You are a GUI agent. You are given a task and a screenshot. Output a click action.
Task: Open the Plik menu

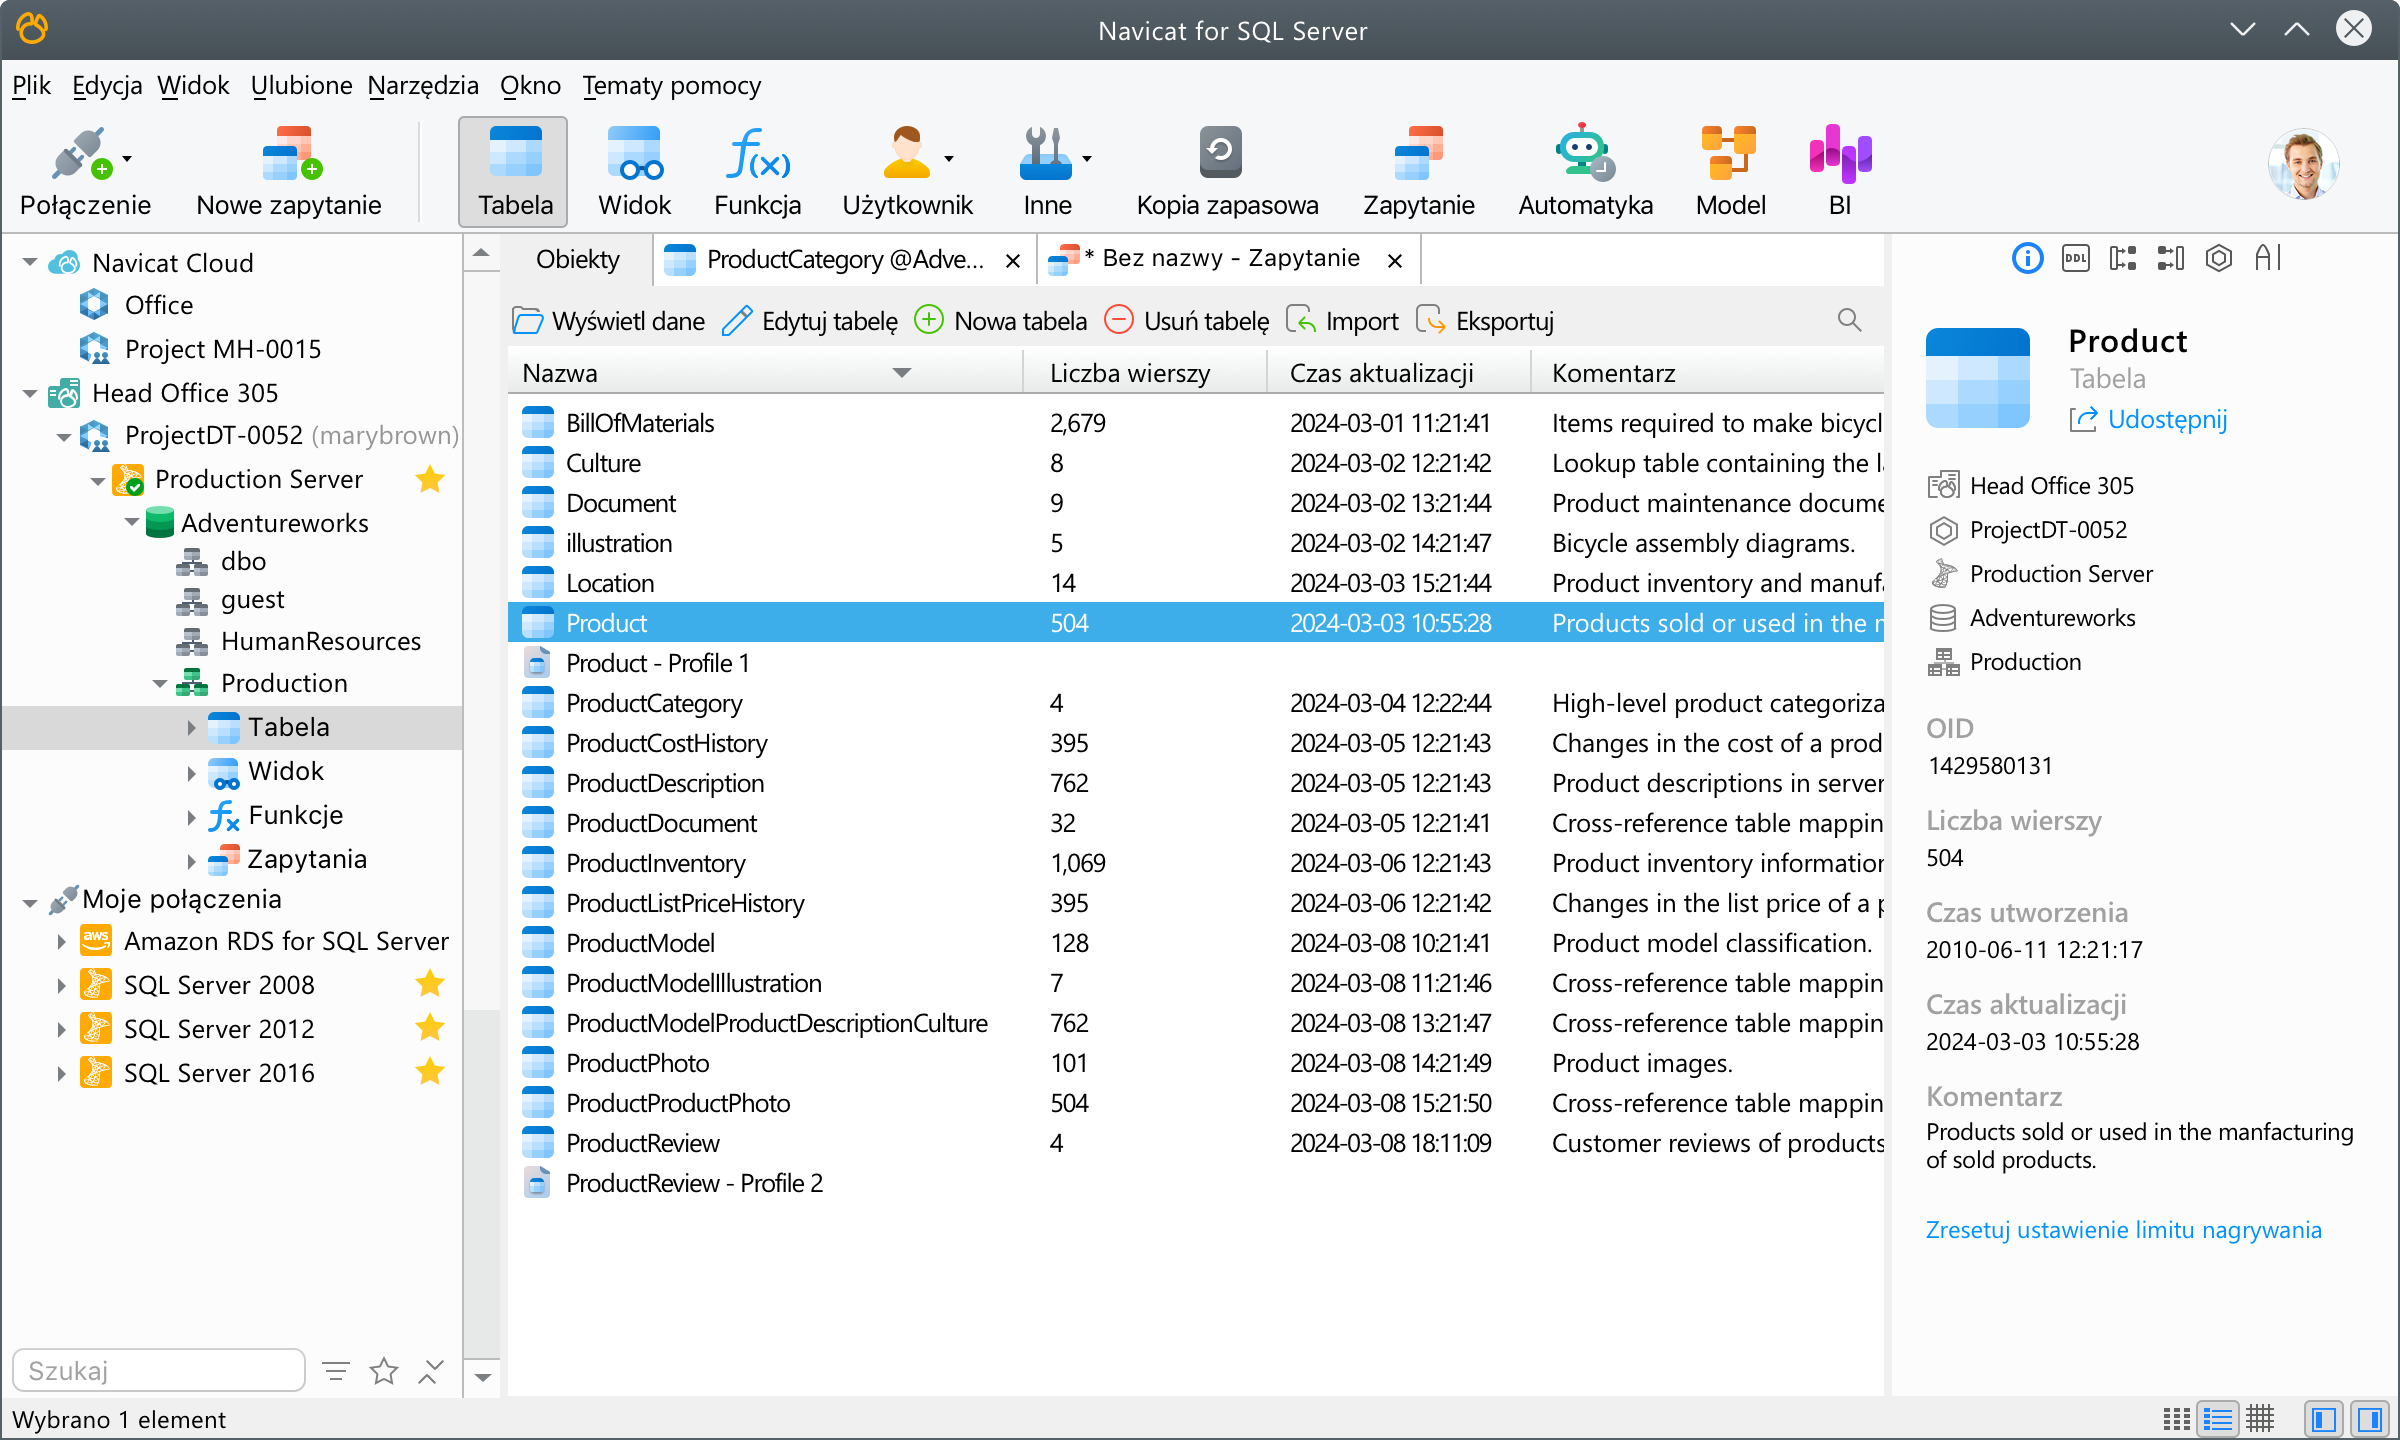(31, 86)
